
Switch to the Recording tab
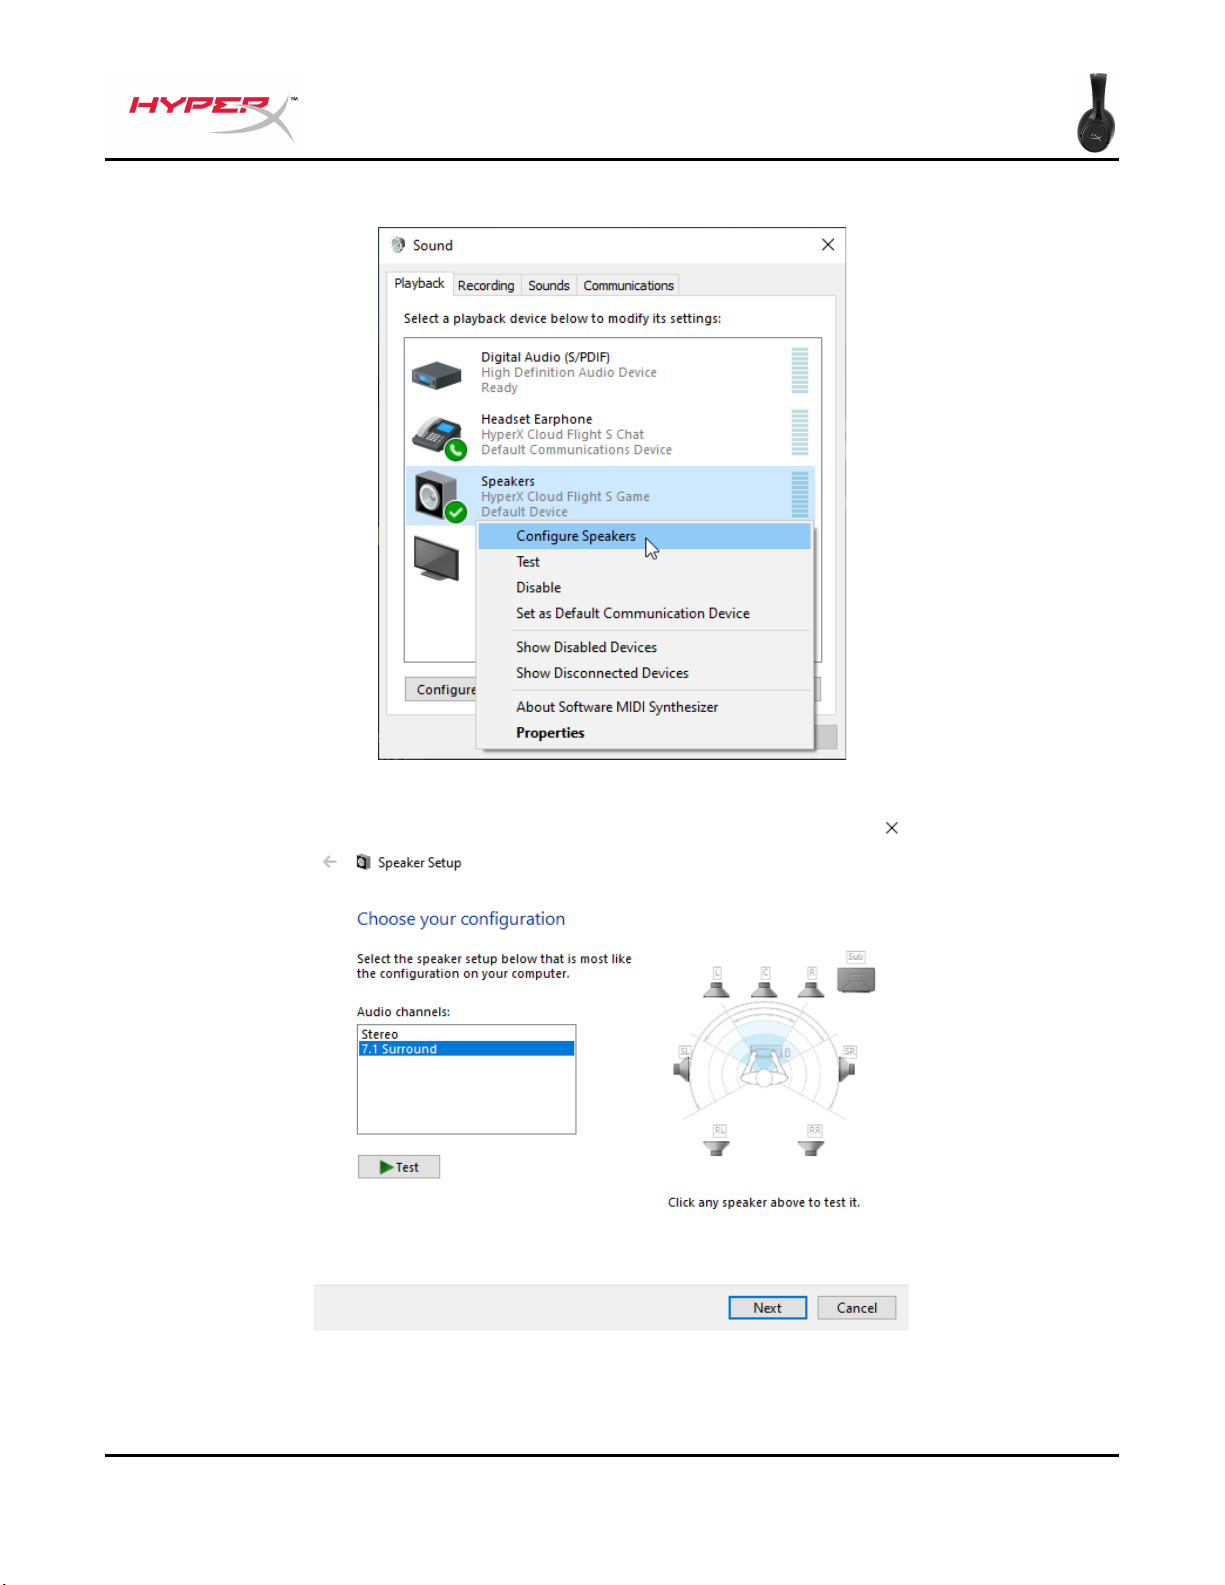click(x=486, y=286)
